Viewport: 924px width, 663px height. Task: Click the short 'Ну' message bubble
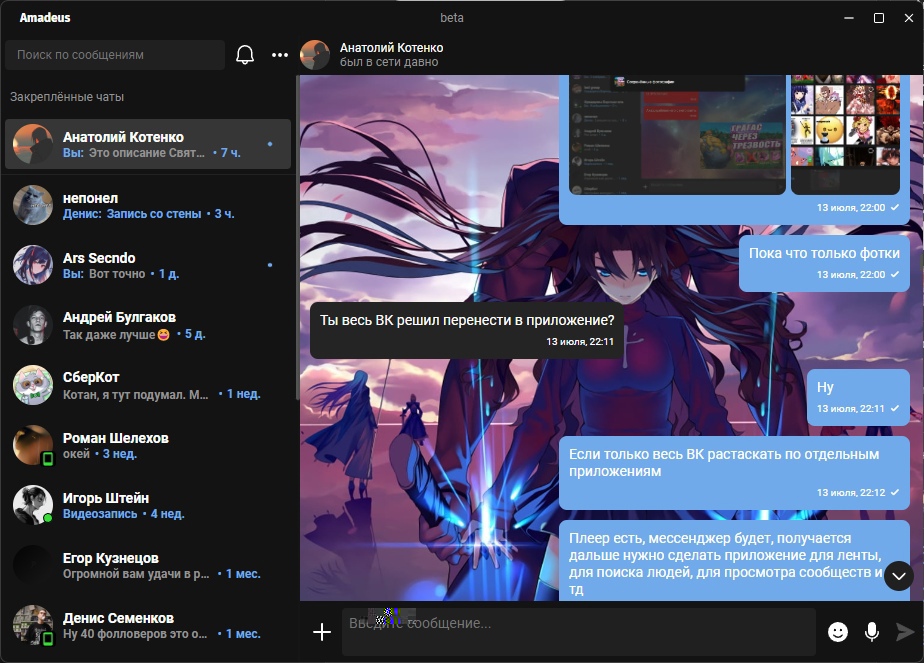[858, 397]
